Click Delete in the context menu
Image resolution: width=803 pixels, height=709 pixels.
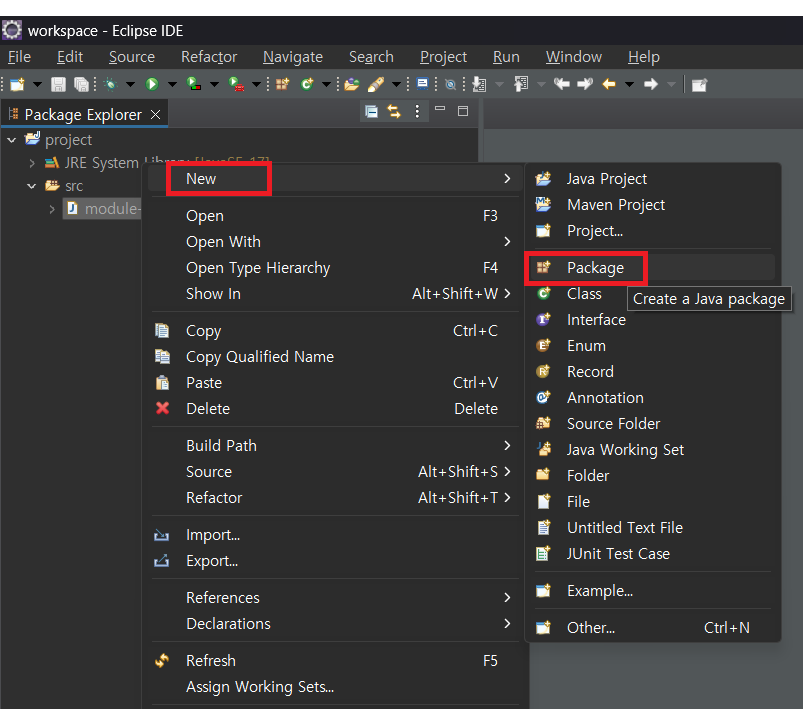[x=335, y=409]
